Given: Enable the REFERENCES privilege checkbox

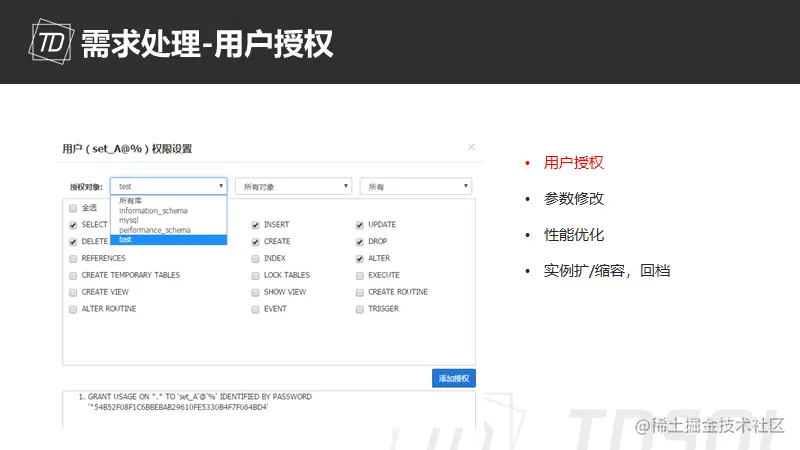Looking at the screenshot, I should tap(73, 259).
